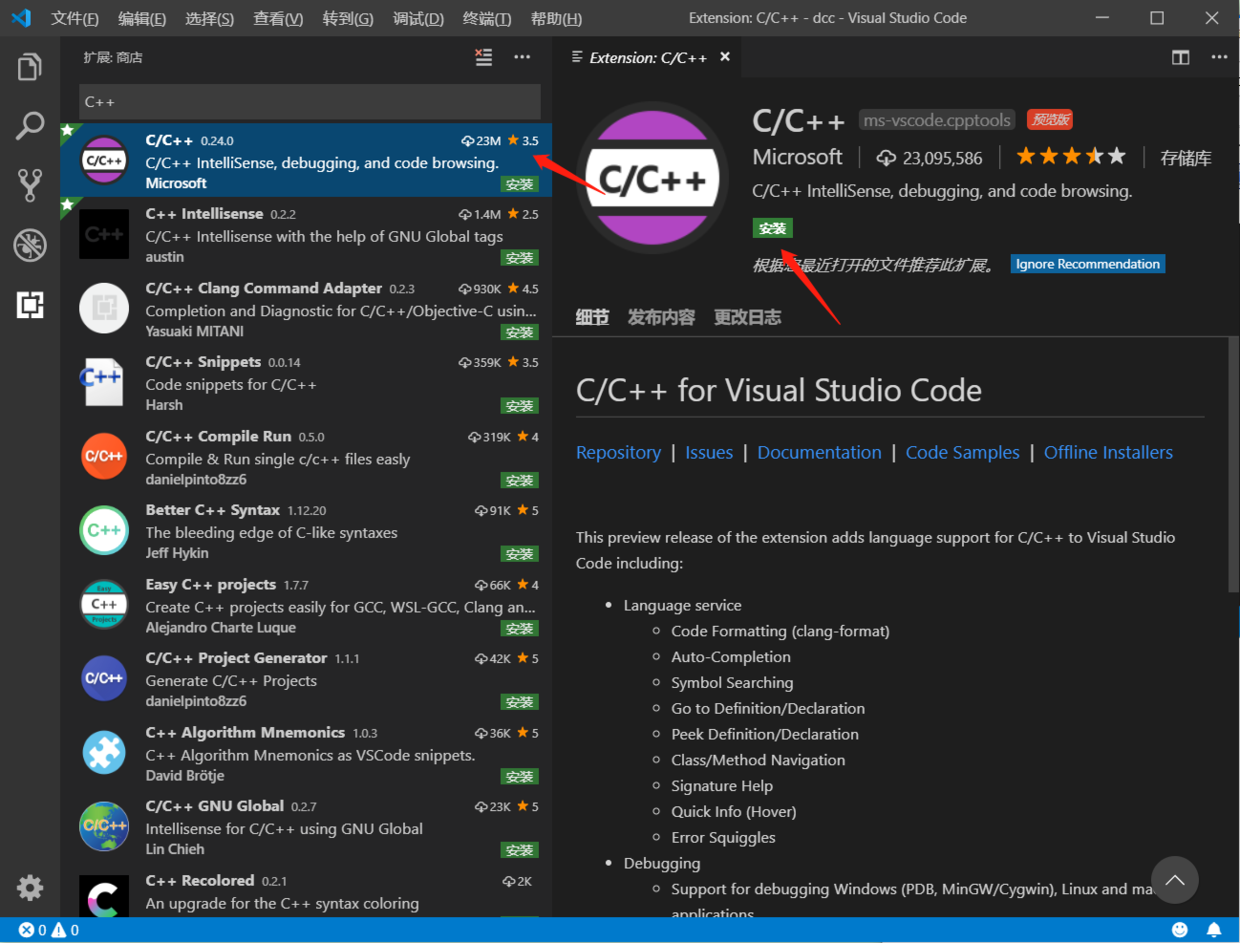The image size is (1240, 943).
Task: Open the Code Samples link
Action: tap(962, 452)
